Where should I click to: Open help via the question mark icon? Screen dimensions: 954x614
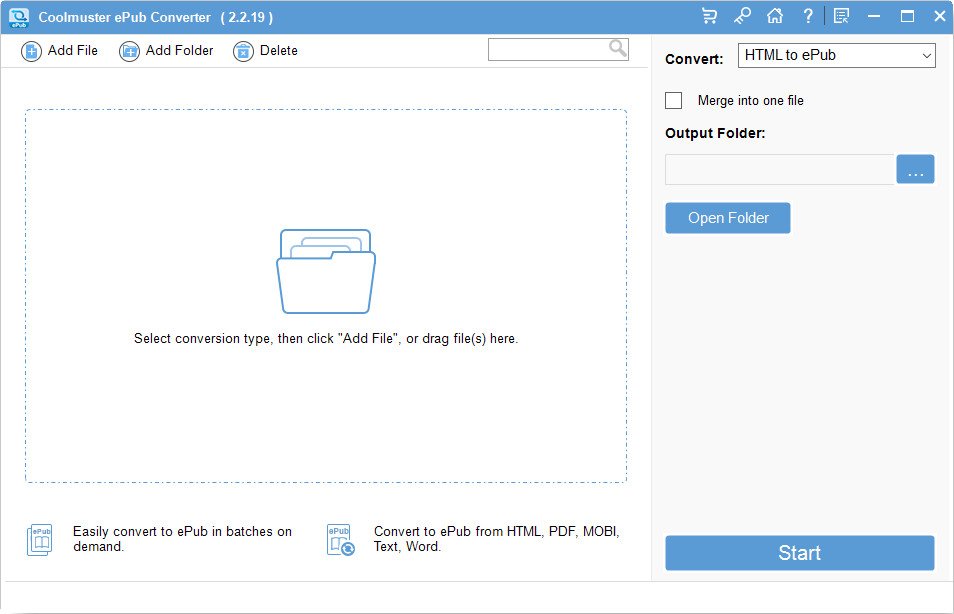click(x=808, y=16)
